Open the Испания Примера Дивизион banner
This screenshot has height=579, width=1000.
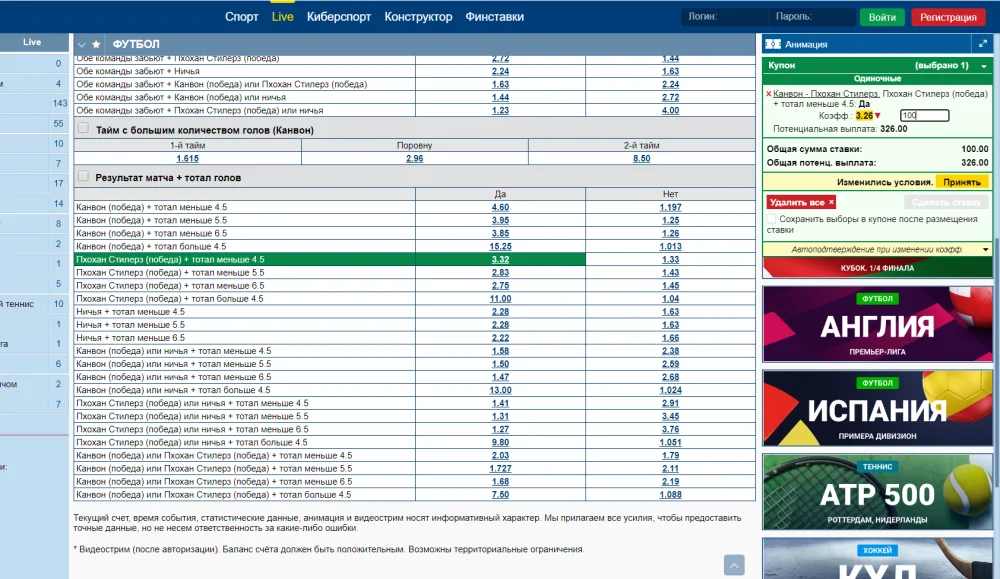coord(877,407)
